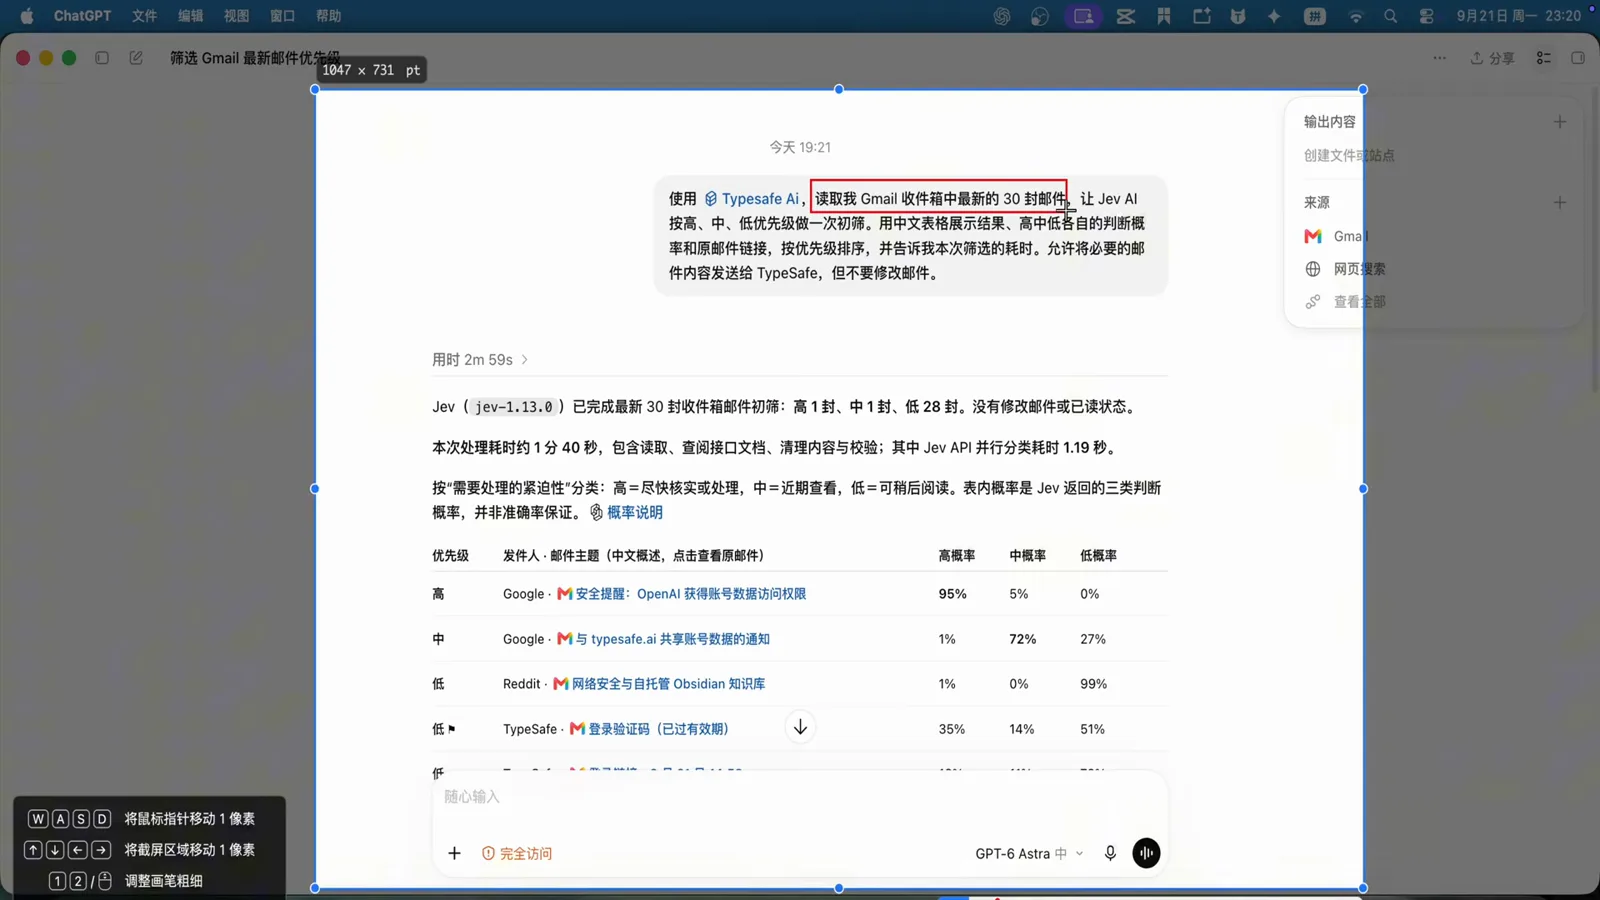This screenshot has width=1600, height=900.
Task: Click 创建文件或站点 option
Action: (1349, 155)
